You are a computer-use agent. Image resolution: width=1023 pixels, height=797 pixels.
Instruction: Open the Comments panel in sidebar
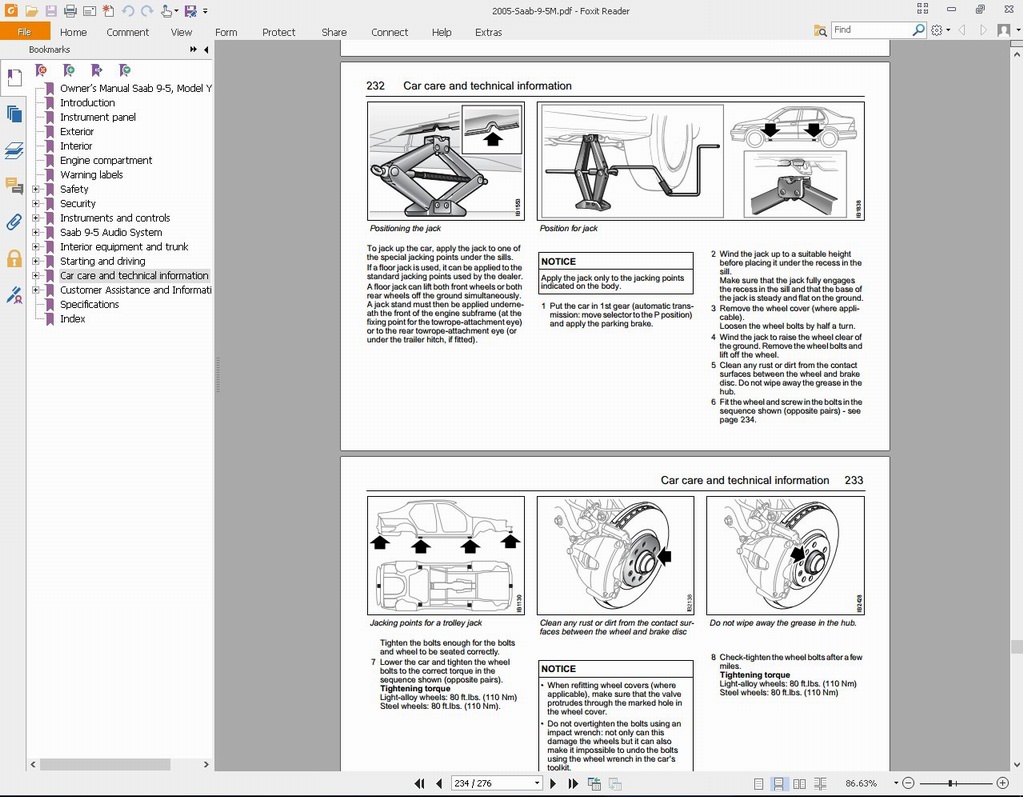click(14, 187)
